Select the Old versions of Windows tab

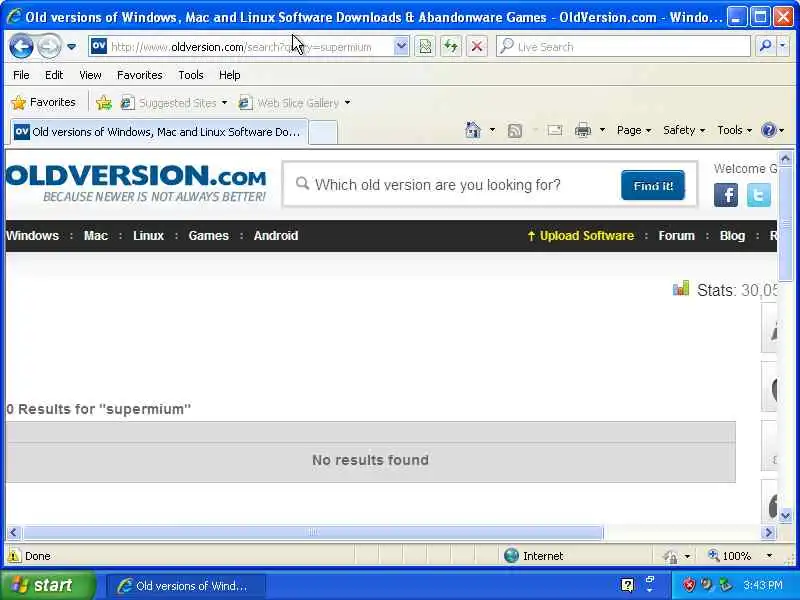159,132
